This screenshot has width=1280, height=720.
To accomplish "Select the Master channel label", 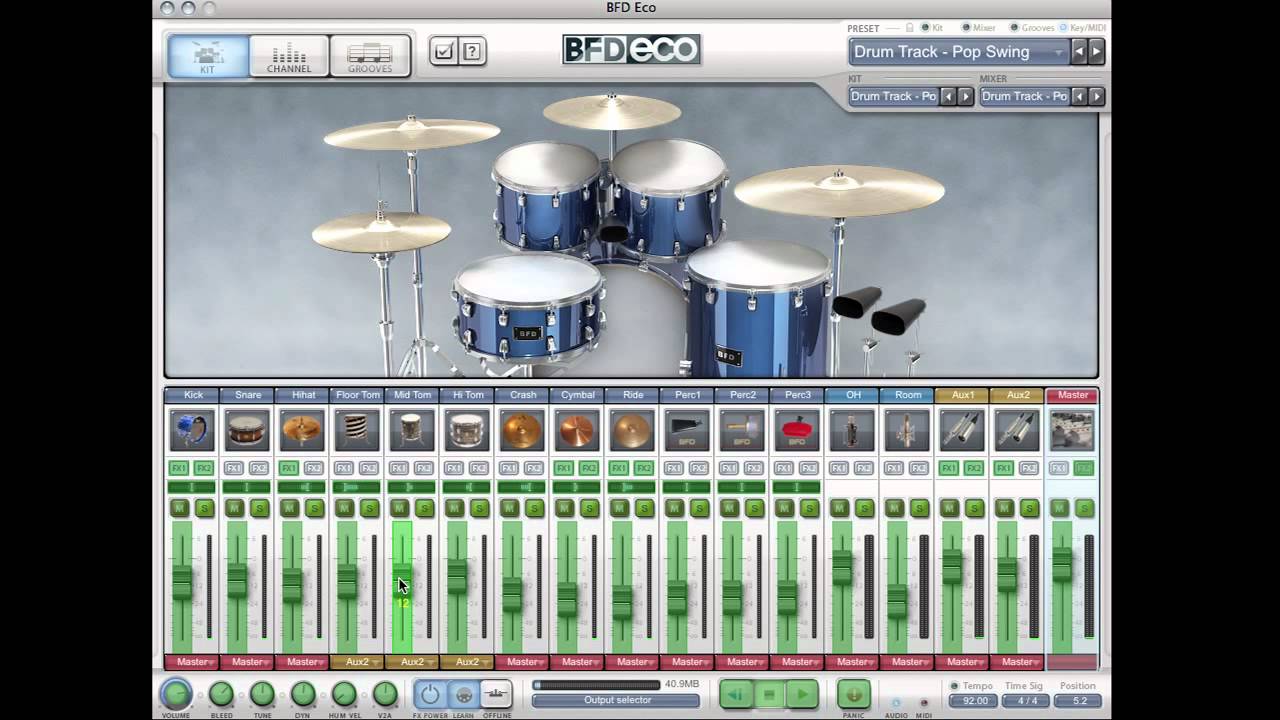I will coord(1072,395).
